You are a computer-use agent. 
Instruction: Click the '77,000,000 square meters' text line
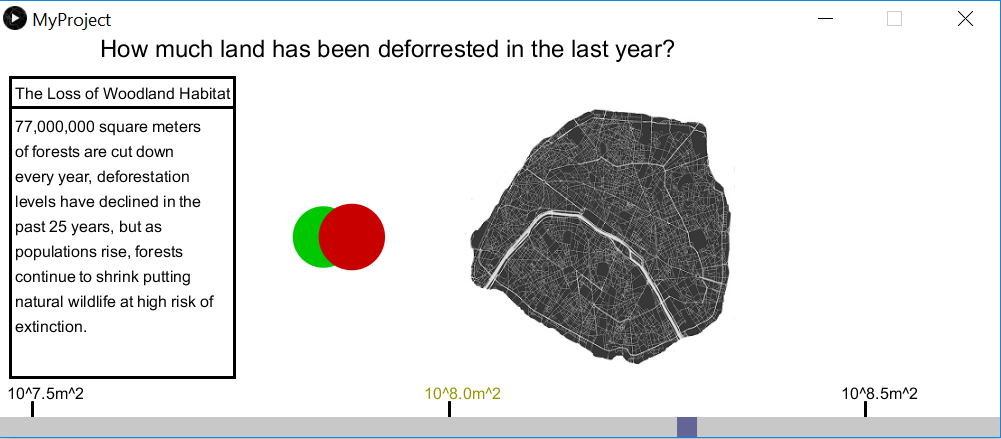[x=108, y=127]
